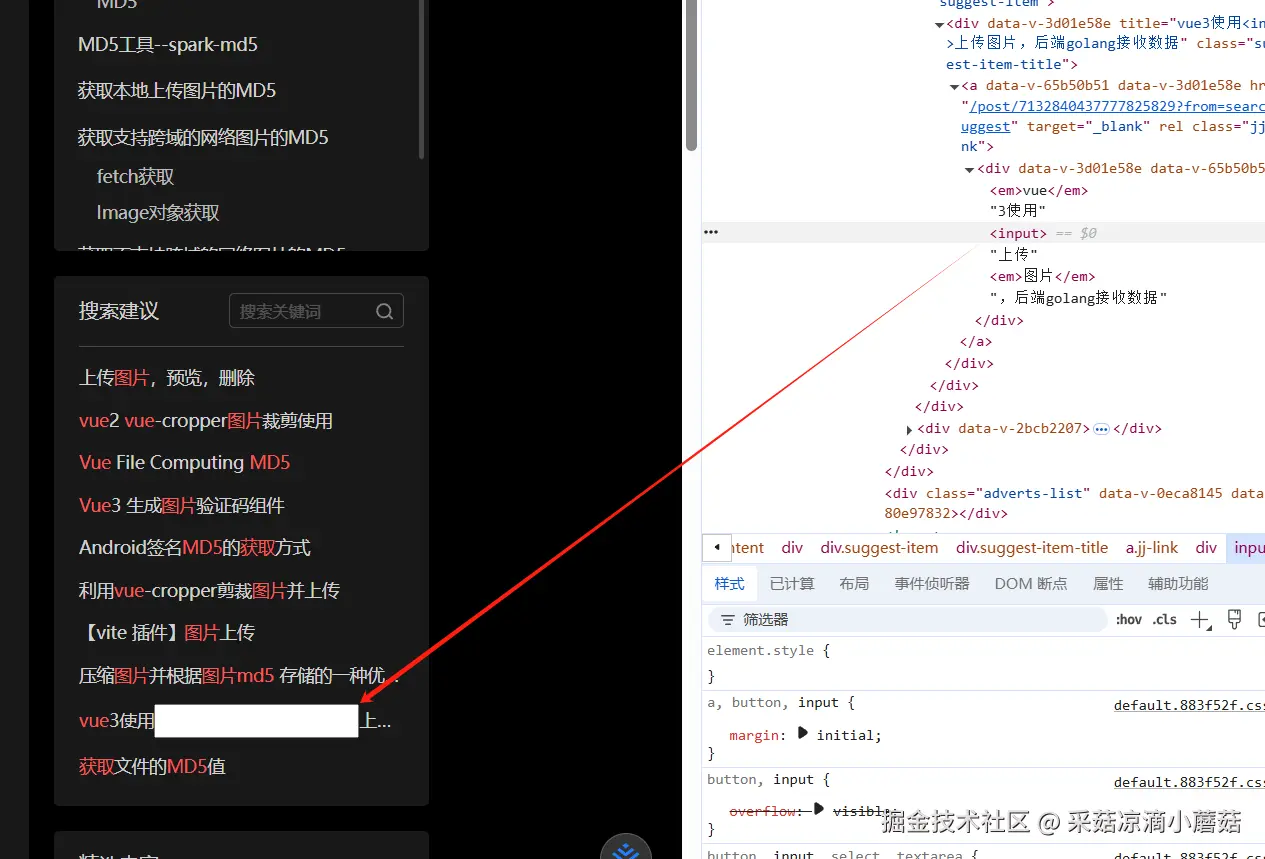Screen dimensions: 1265x859
Task: Click the ••• more actions beside the selected input element
Action: point(711,231)
